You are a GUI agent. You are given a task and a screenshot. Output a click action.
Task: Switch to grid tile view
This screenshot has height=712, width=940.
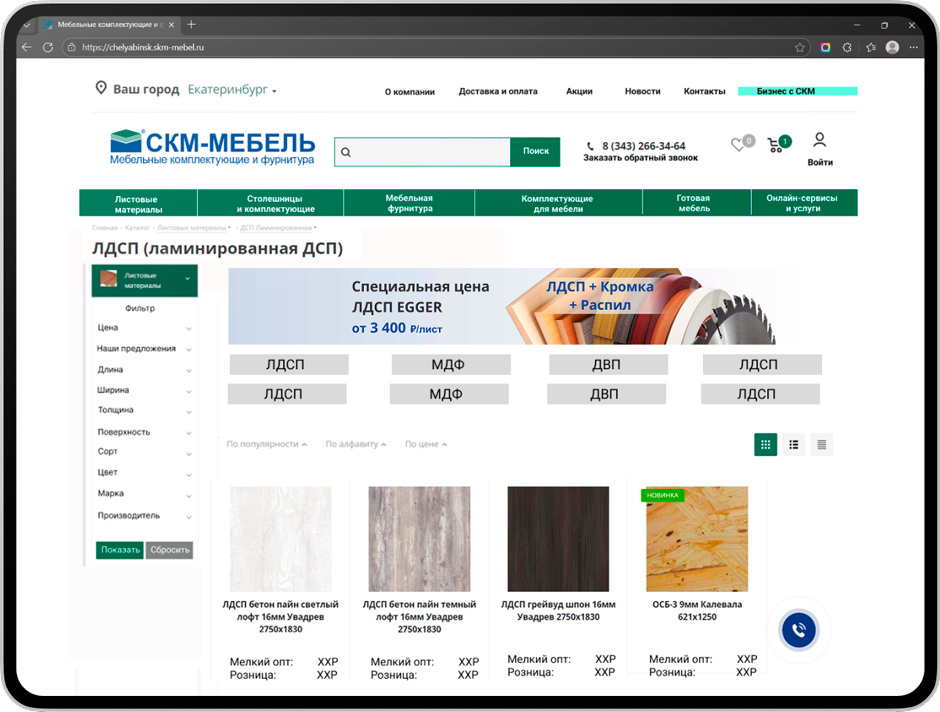click(765, 445)
